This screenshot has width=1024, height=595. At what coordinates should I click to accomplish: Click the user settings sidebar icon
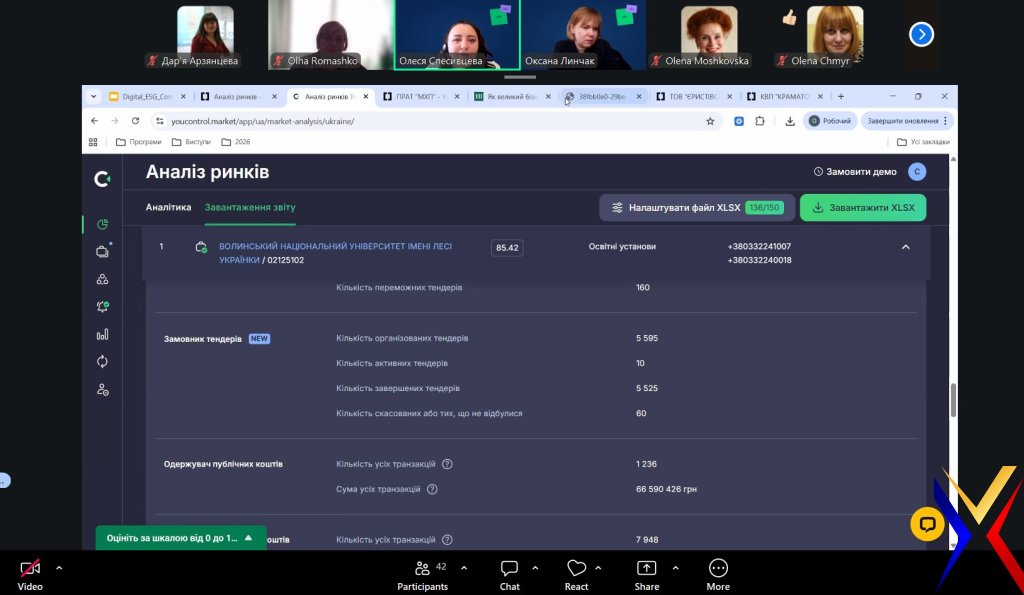pyautogui.click(x=102, y=390)
